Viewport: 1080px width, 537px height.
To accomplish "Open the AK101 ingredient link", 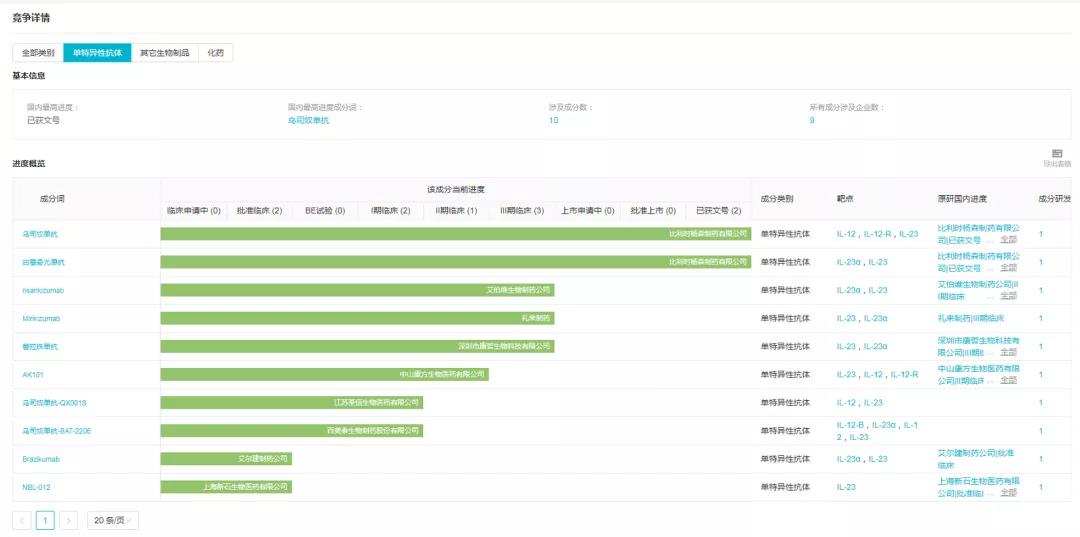I will pyautogui.click(x=33, y=374).
